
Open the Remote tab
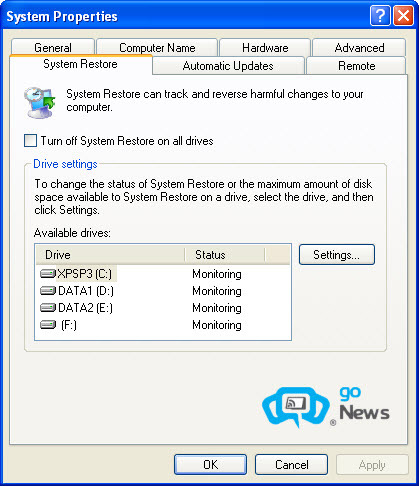[x=356, y=66]
